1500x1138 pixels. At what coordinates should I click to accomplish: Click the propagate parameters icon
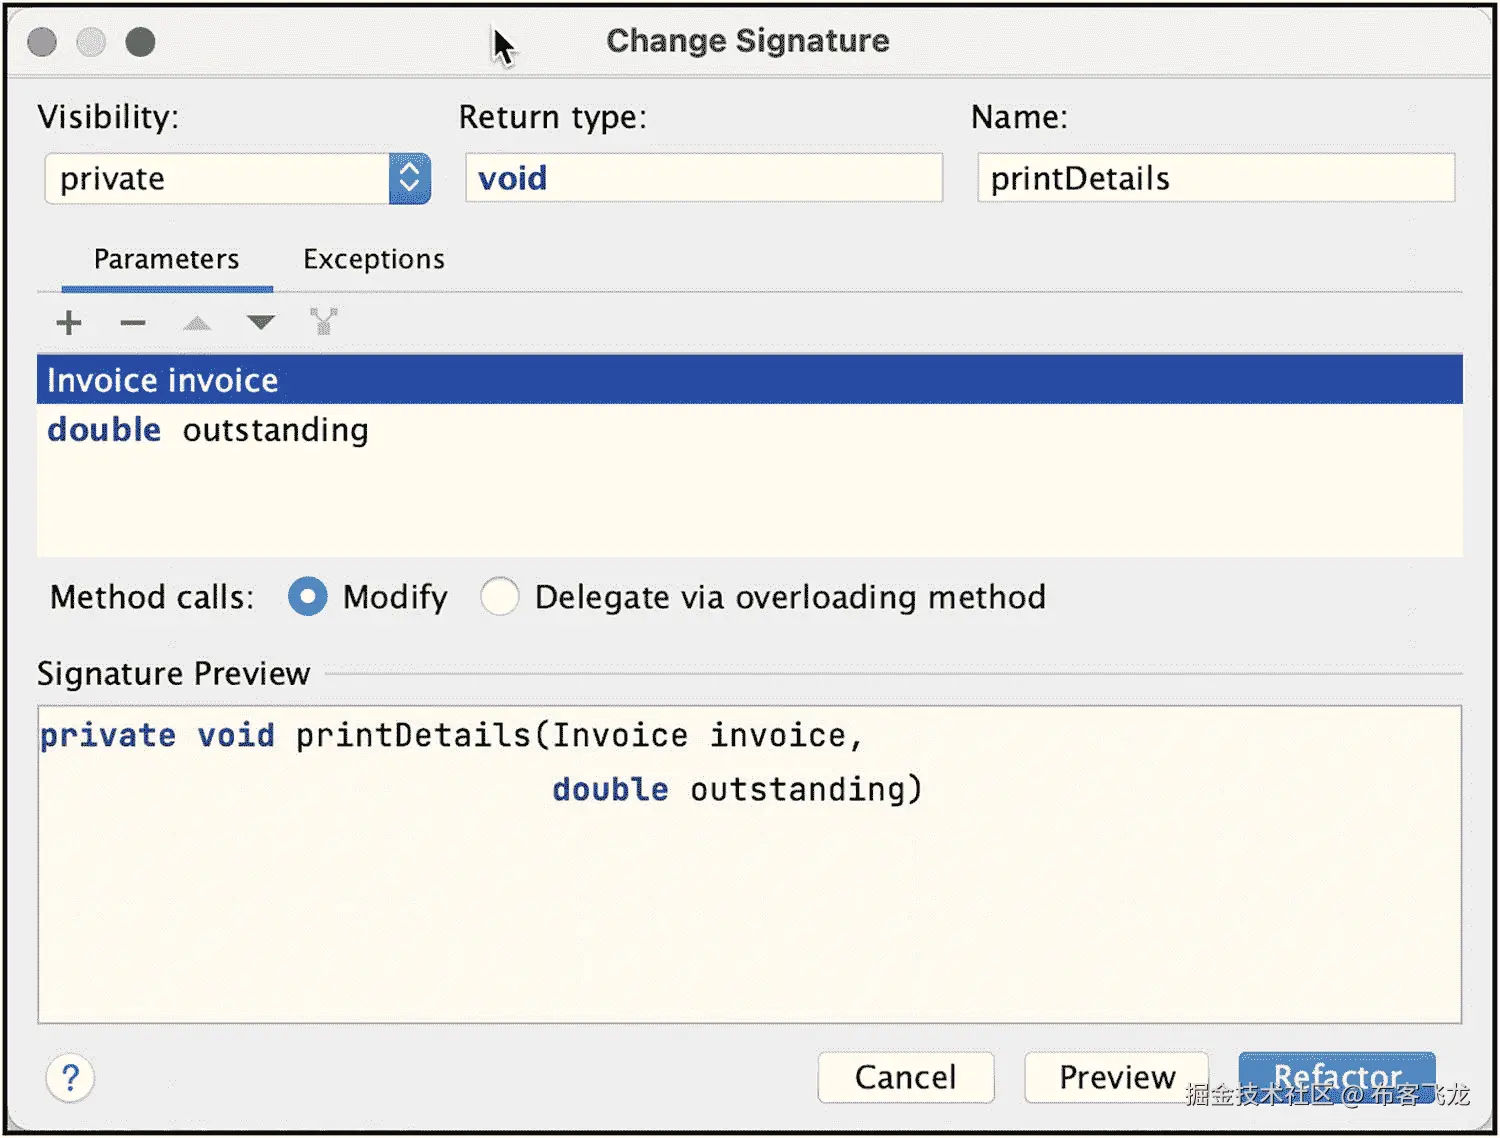point(323,322)
